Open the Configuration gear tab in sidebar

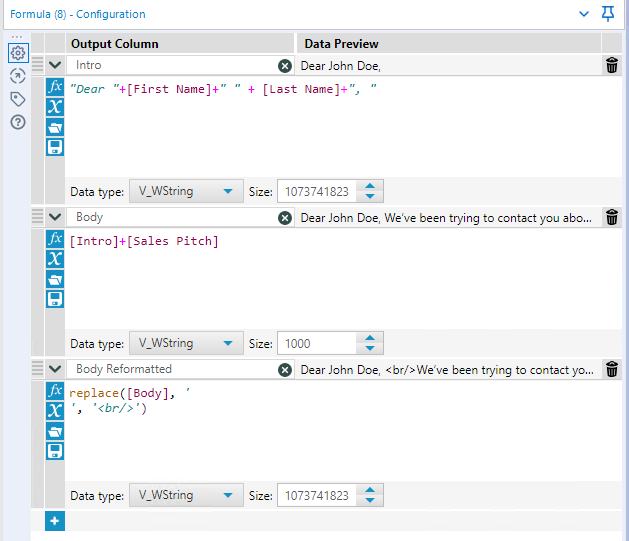click(x=18, y=53)
